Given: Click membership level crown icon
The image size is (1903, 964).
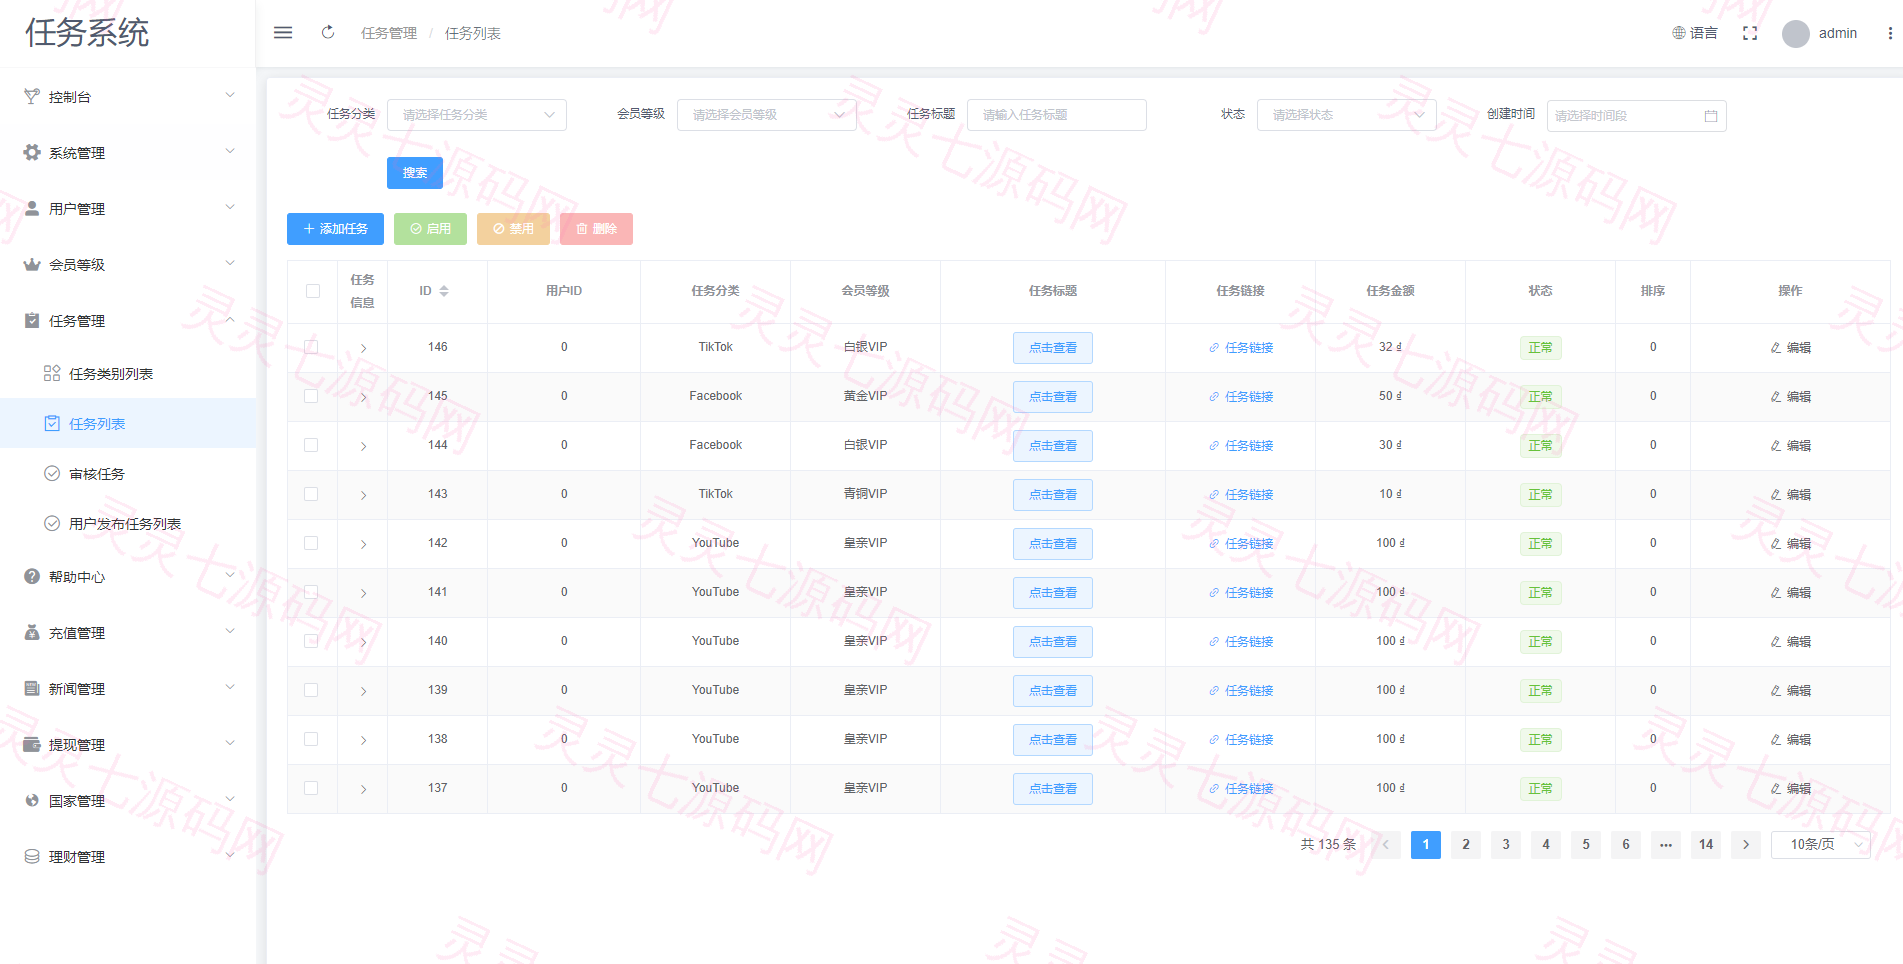Looking at the screenshot, I should pyautogui.click(x=32, y=265).
